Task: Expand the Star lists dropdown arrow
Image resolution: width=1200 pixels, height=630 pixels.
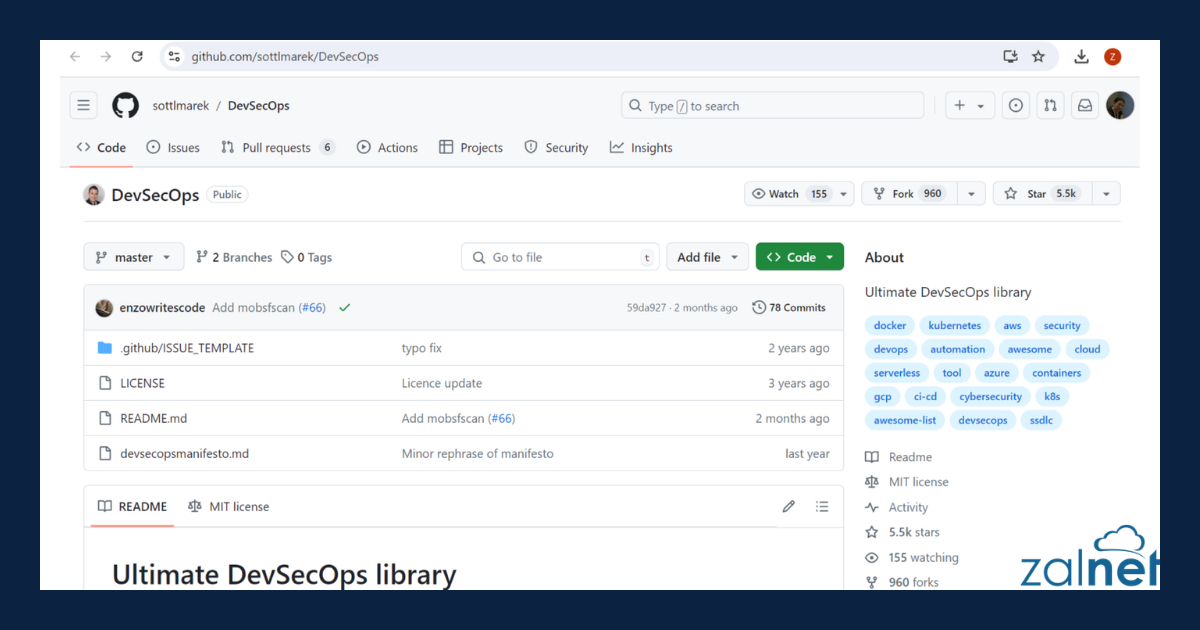Action: tap(1107, 194)
